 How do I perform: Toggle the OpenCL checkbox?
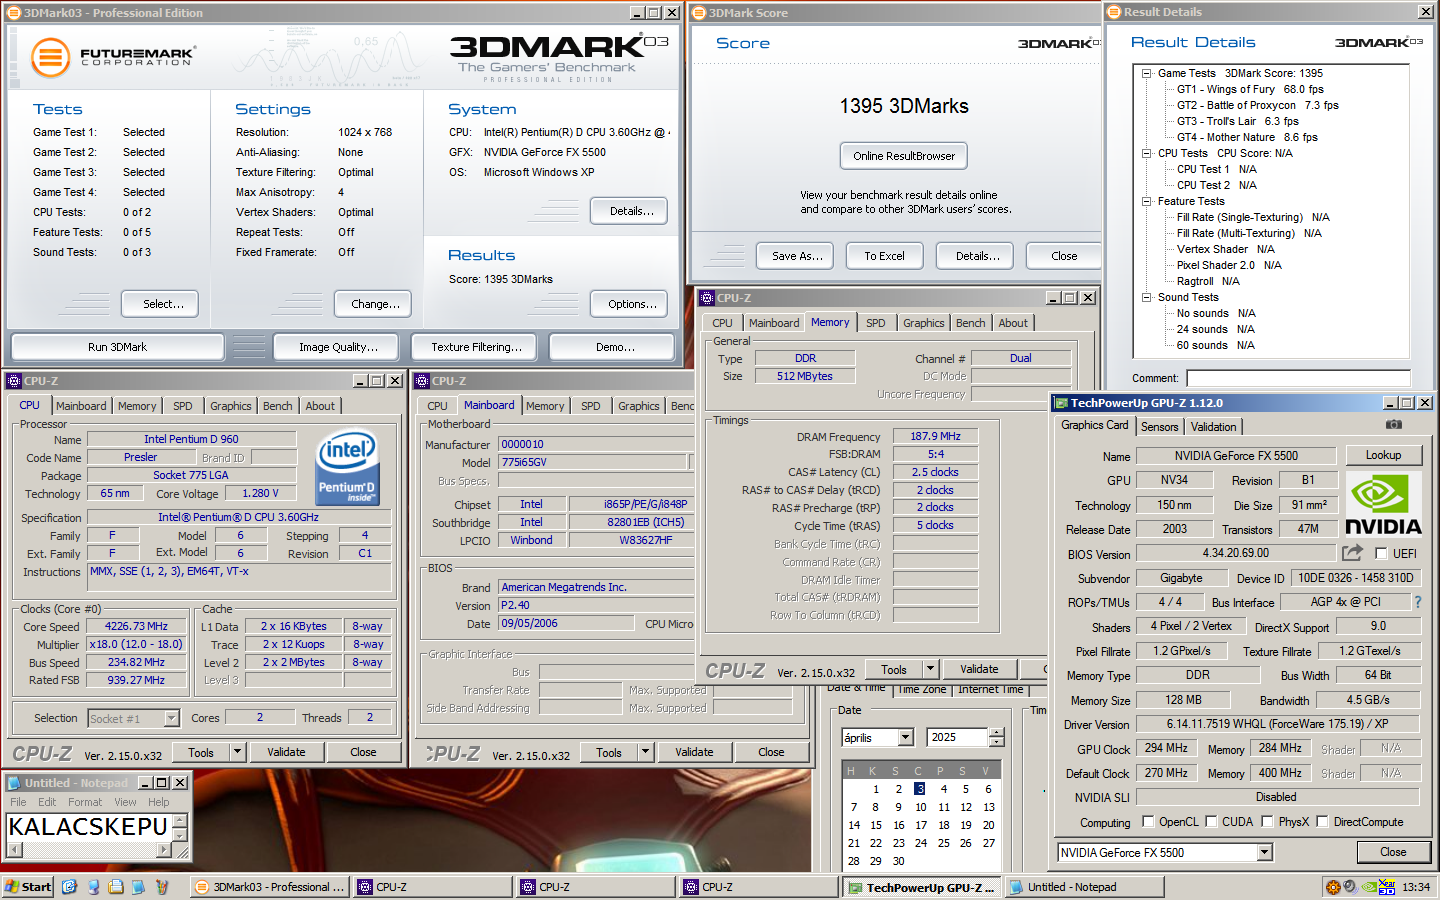1148,822
